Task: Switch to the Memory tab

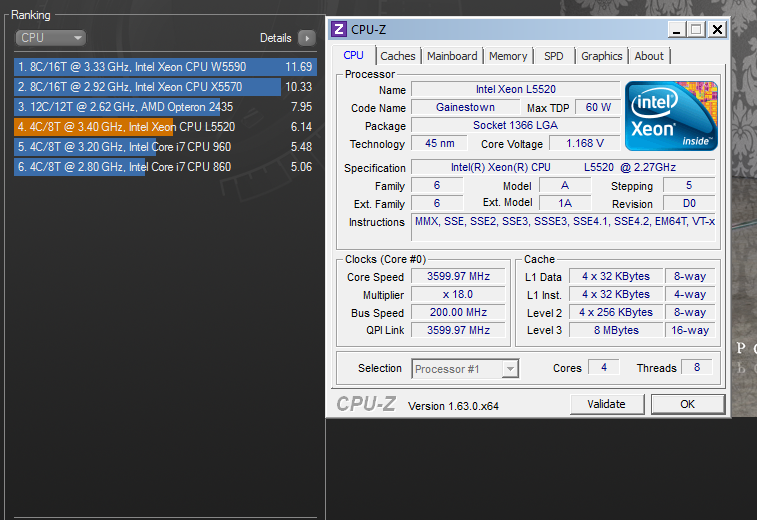Action: click(x=508, y=56)
